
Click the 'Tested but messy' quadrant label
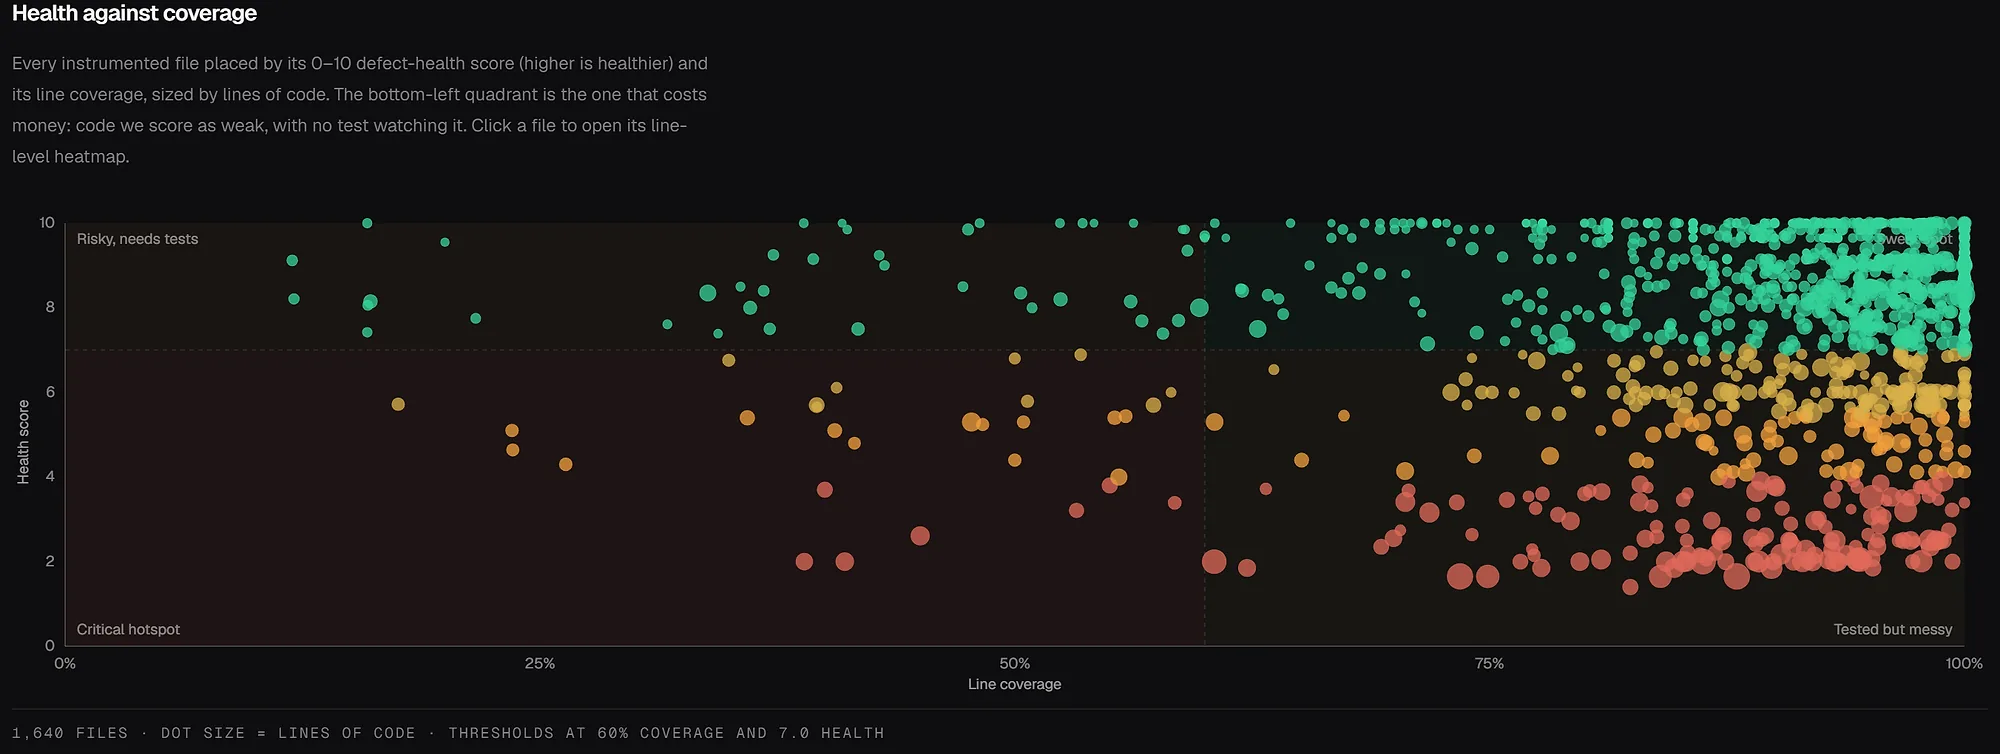(x=1893, y=629)
